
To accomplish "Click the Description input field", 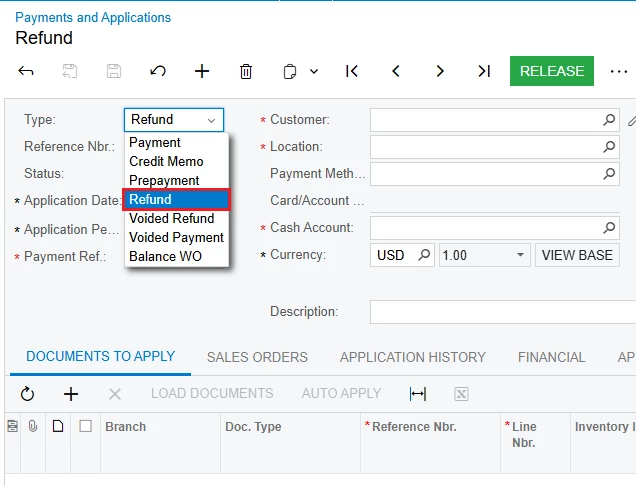I will [503, 312].
